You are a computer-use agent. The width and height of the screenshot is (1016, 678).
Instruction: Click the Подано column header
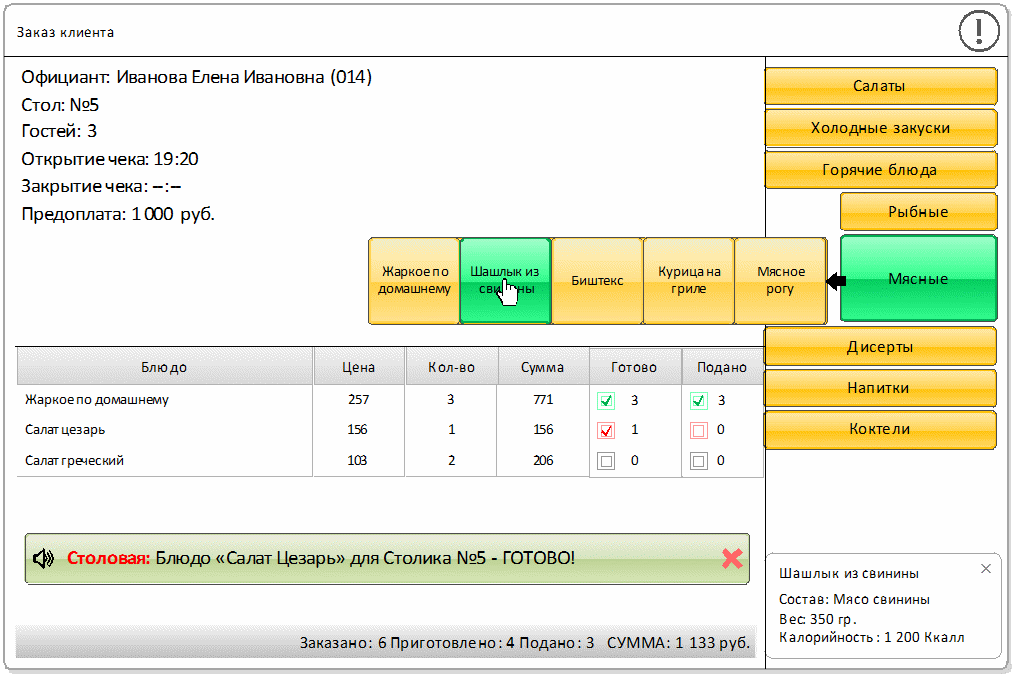pyautogui.click(x=722, y=367)
